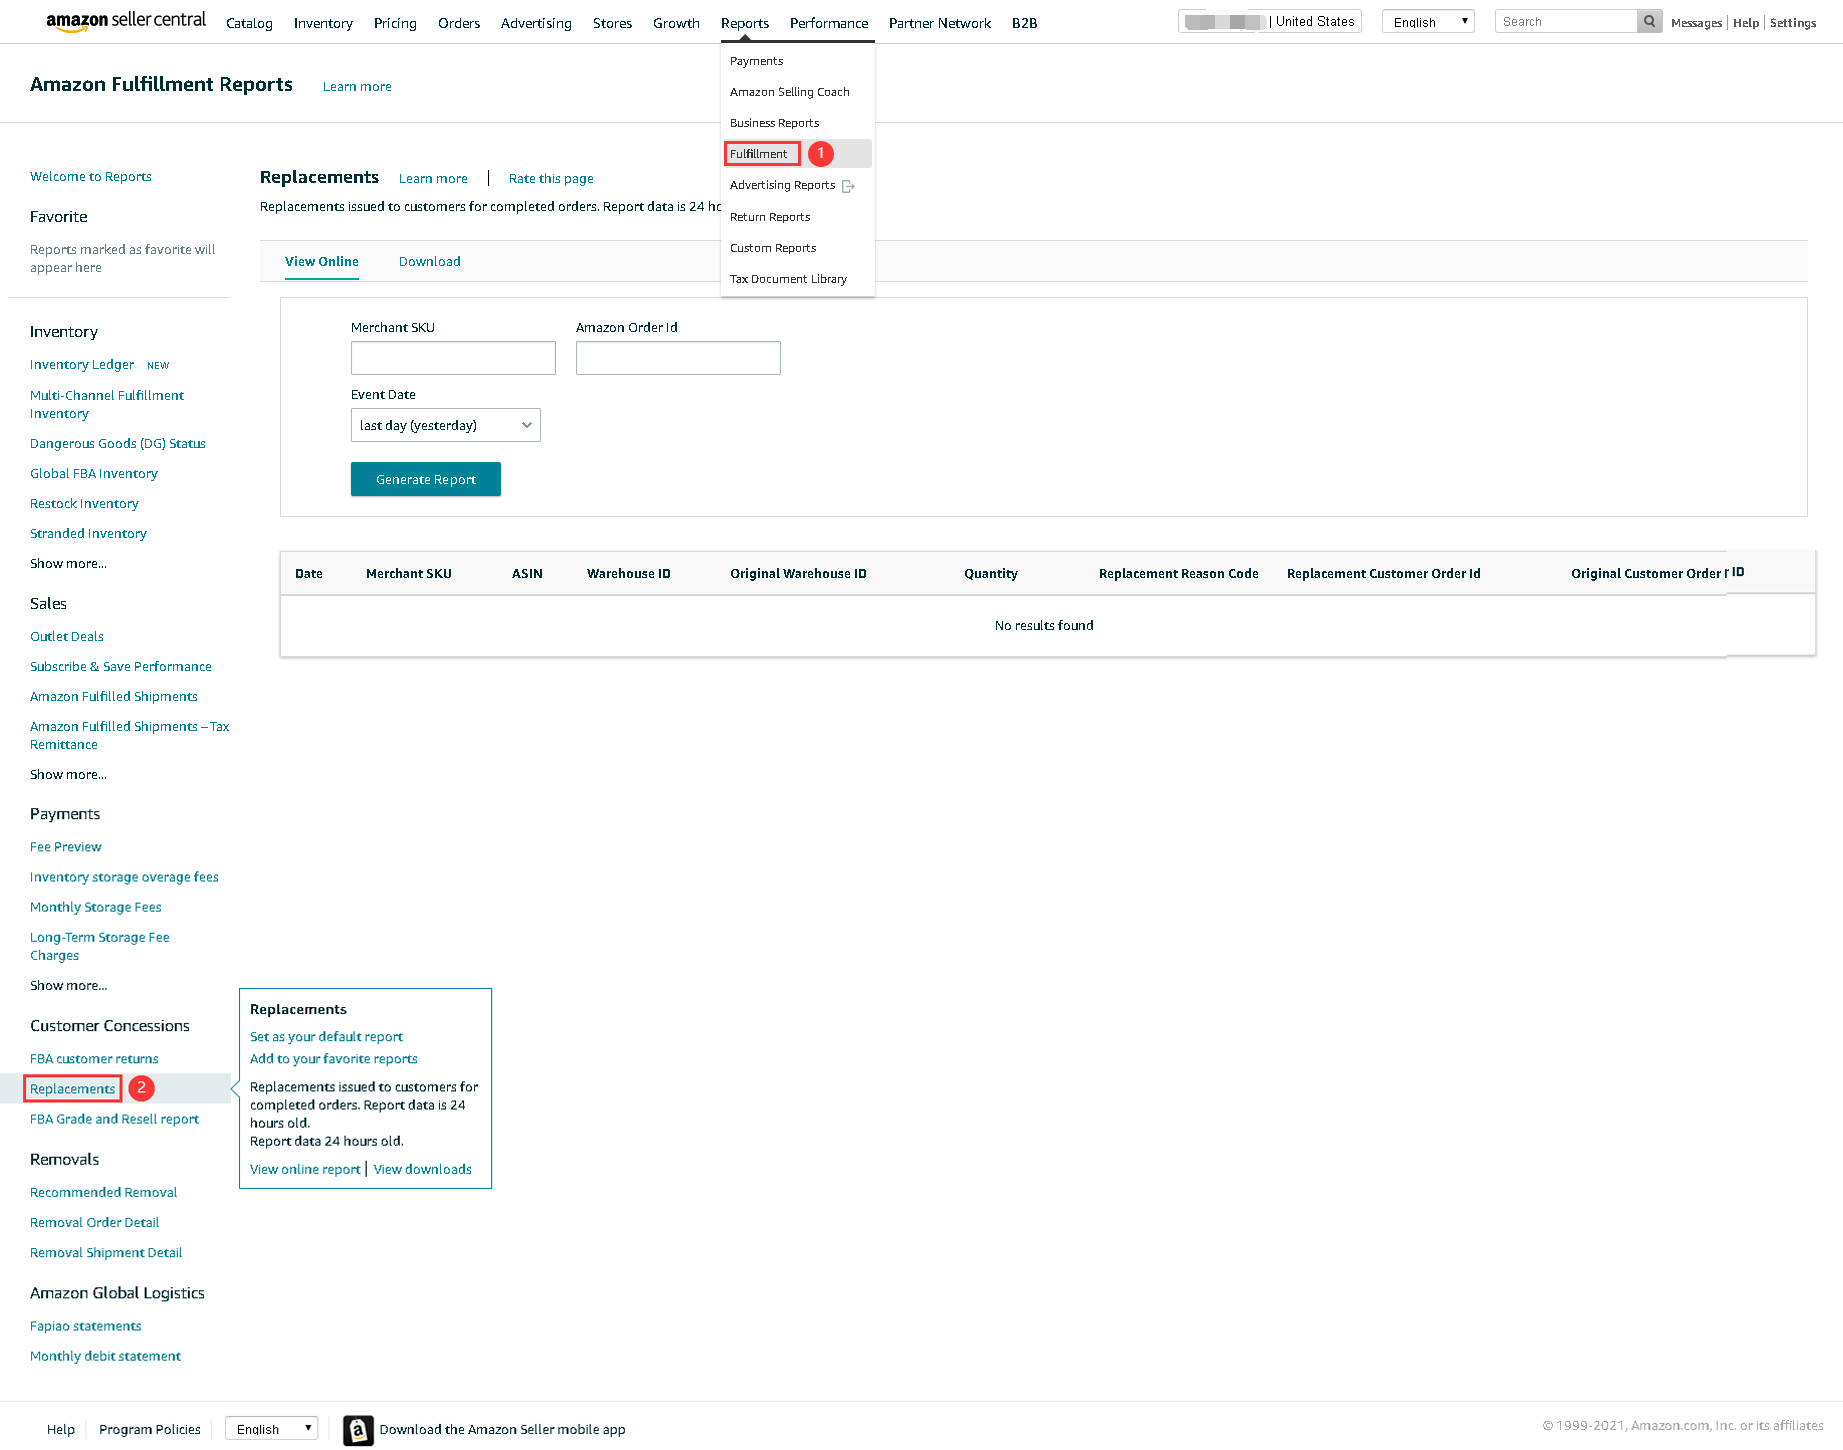Viewport: 1843px width, 1450px height.
Task: Open the Catalog menu
Action: point(249,23)
